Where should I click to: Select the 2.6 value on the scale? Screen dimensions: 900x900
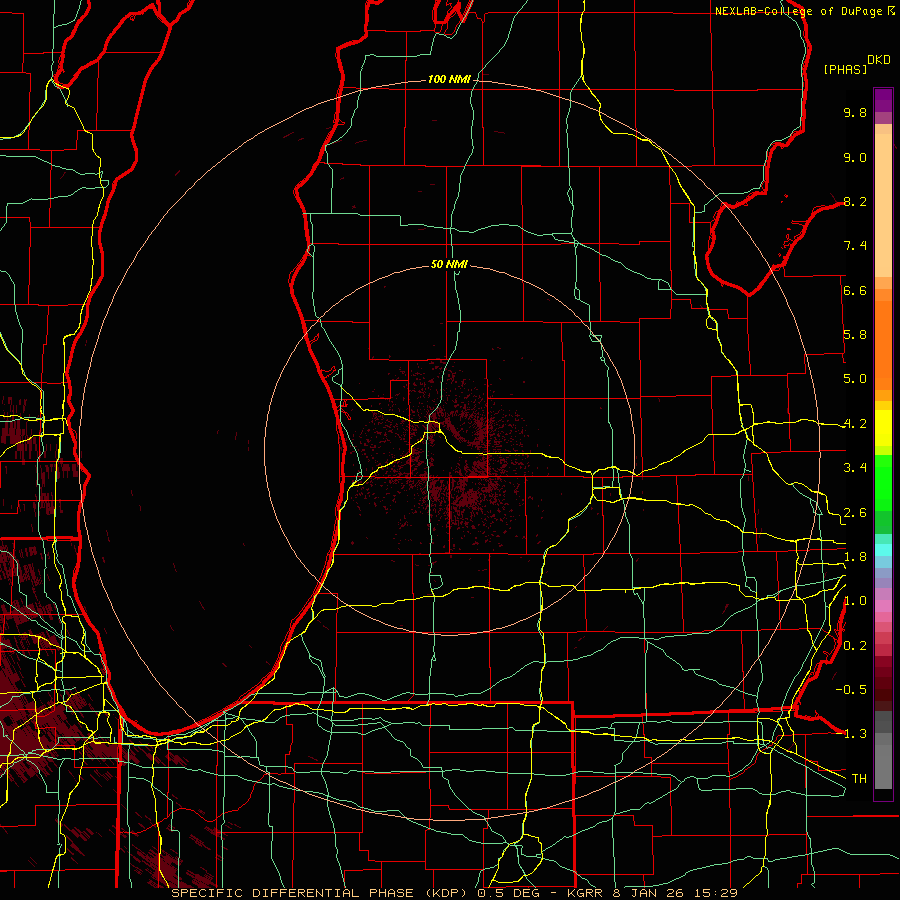point(855,513)
